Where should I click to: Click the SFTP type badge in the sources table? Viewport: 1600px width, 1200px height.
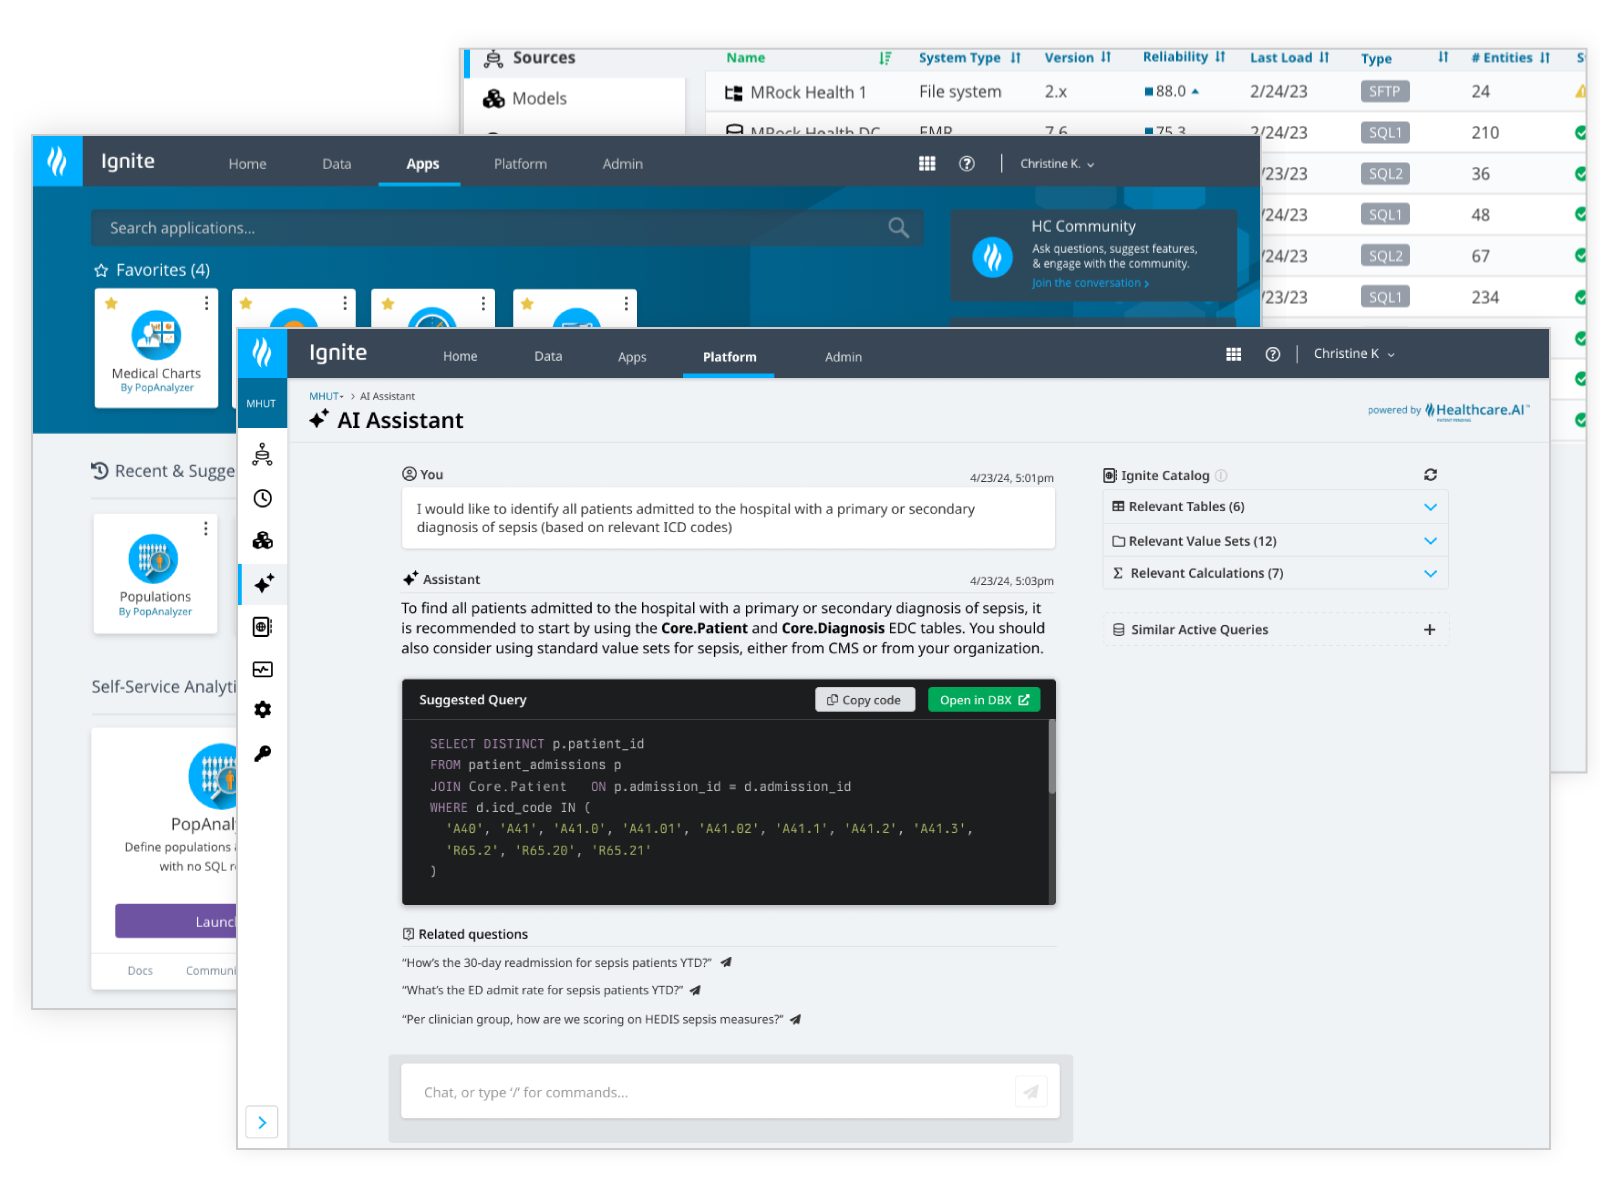[1384, 91]
